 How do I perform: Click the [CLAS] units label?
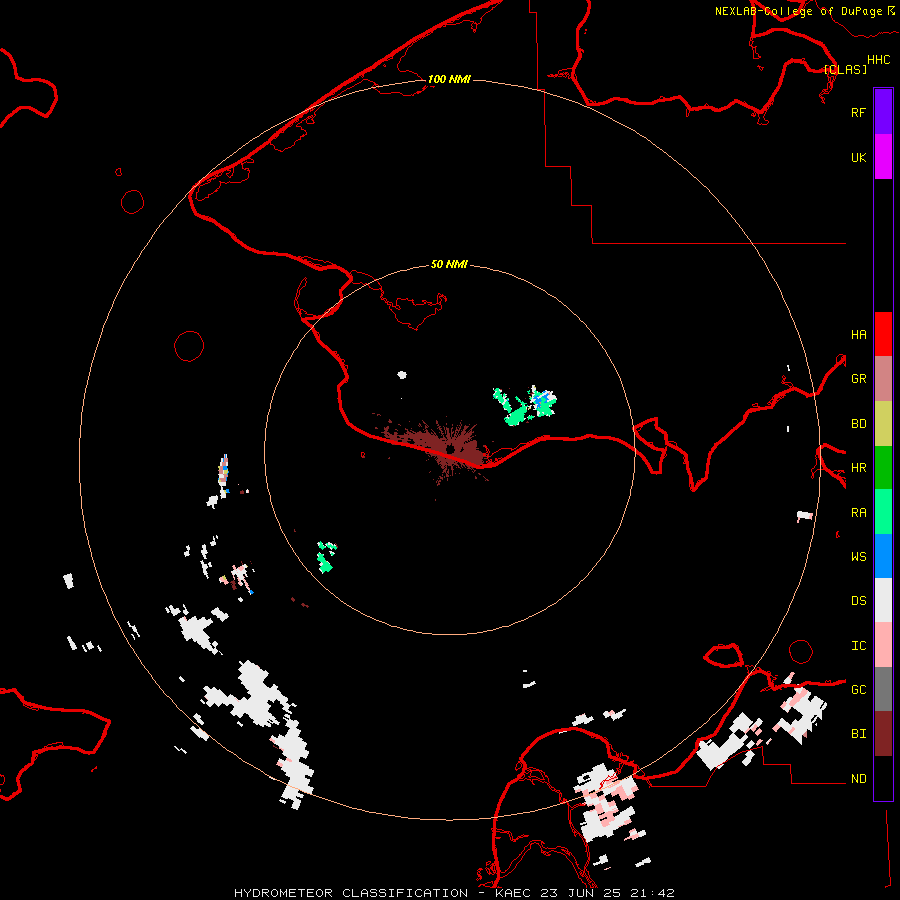pos(845,69)
